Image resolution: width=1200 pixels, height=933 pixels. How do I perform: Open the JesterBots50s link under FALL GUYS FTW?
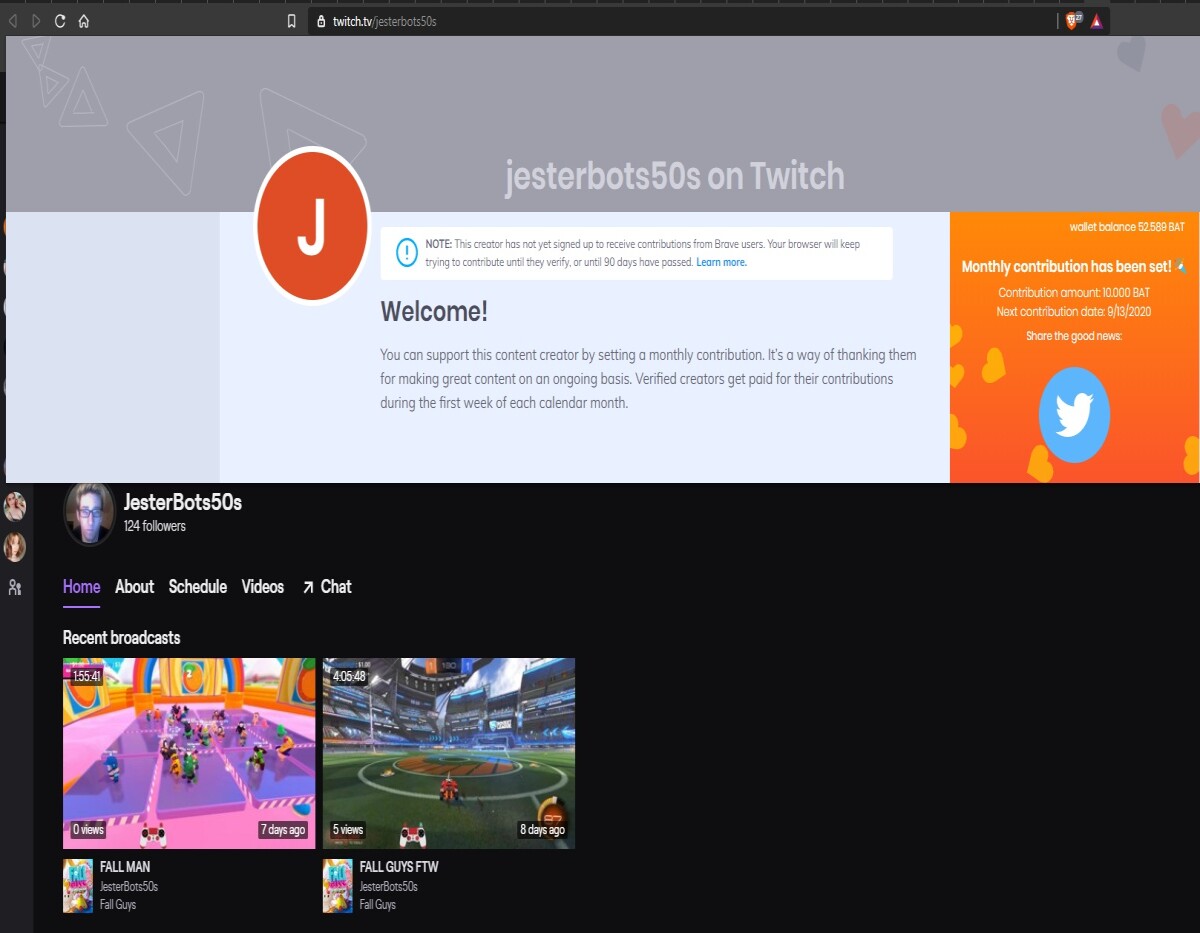tap(389, 887)
